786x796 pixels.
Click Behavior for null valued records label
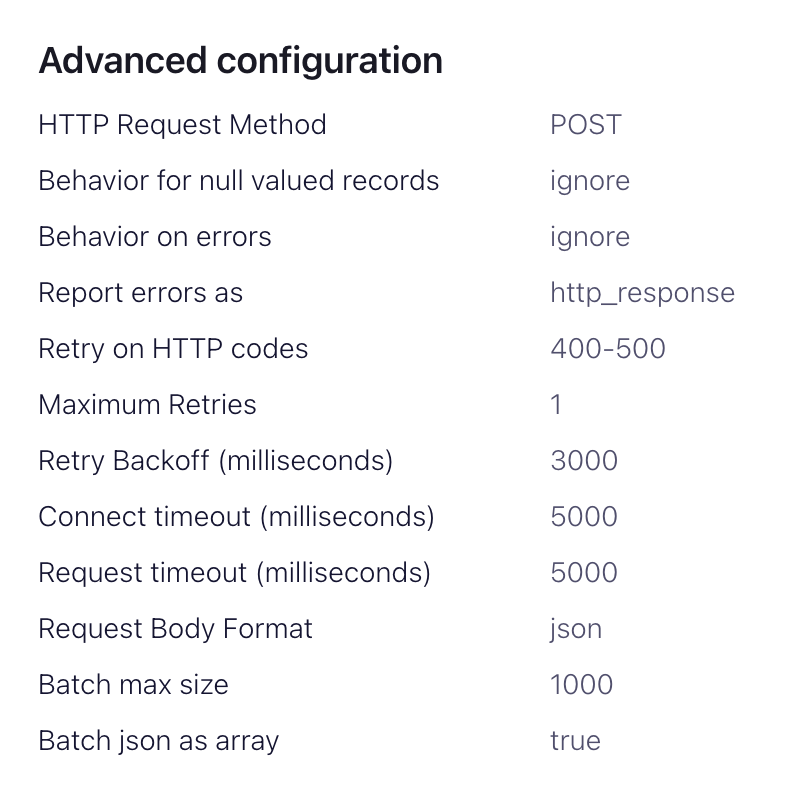point(238,181)
